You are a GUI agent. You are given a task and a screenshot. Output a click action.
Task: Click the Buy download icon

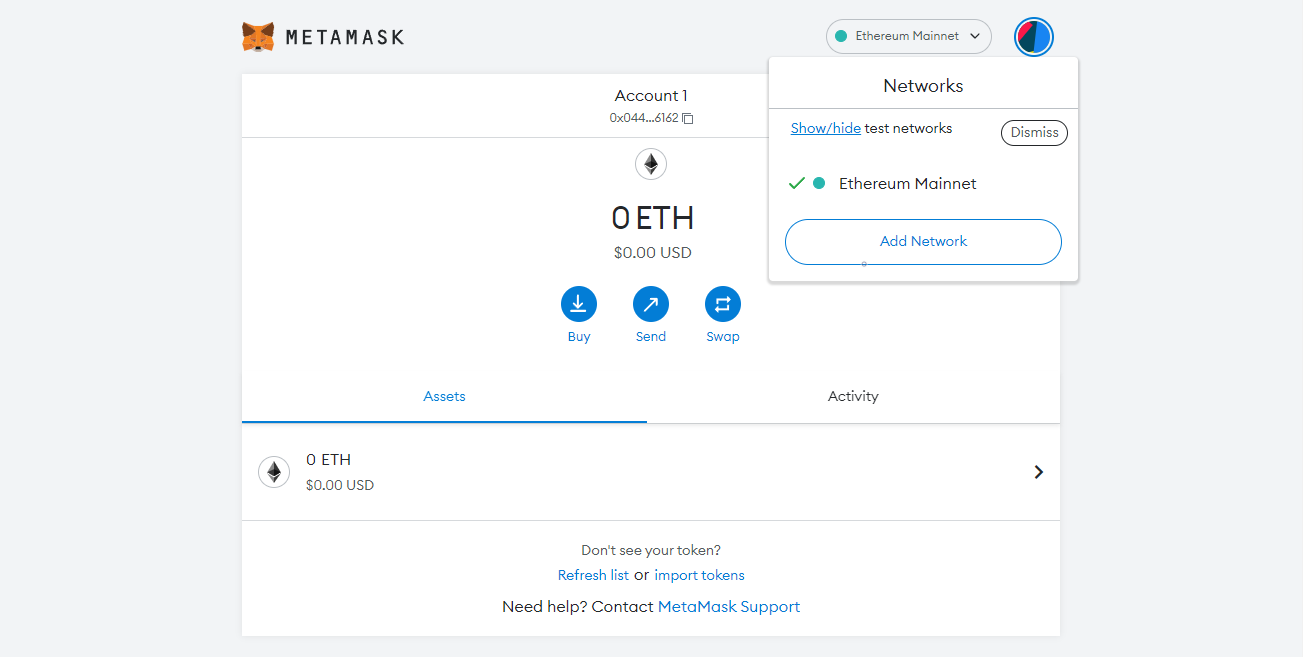pos(578,304)
